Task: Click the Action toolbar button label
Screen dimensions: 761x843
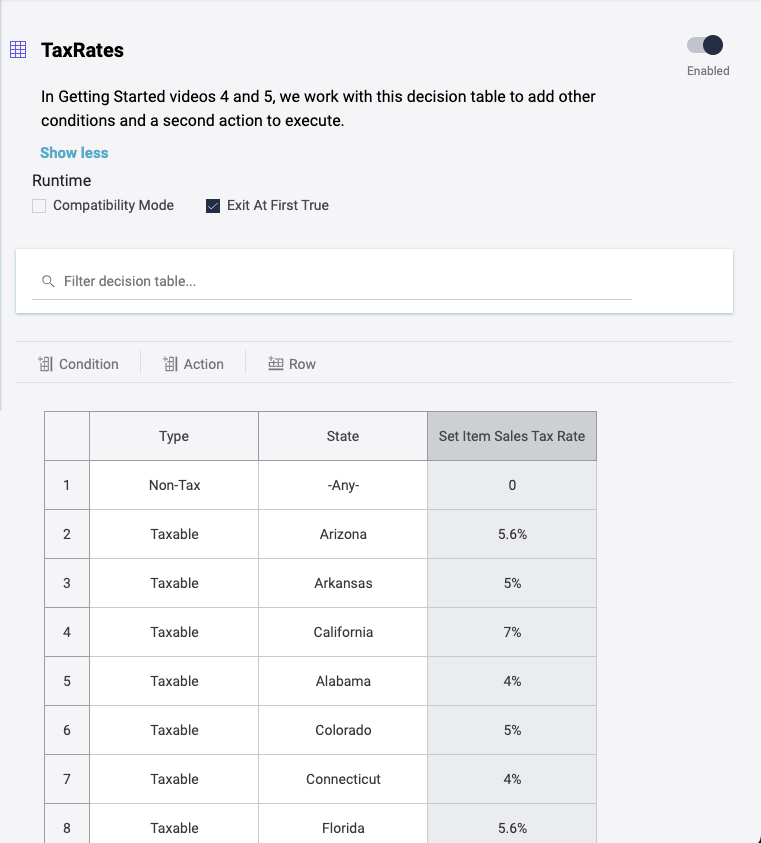Action: click(x=204, y=364)
